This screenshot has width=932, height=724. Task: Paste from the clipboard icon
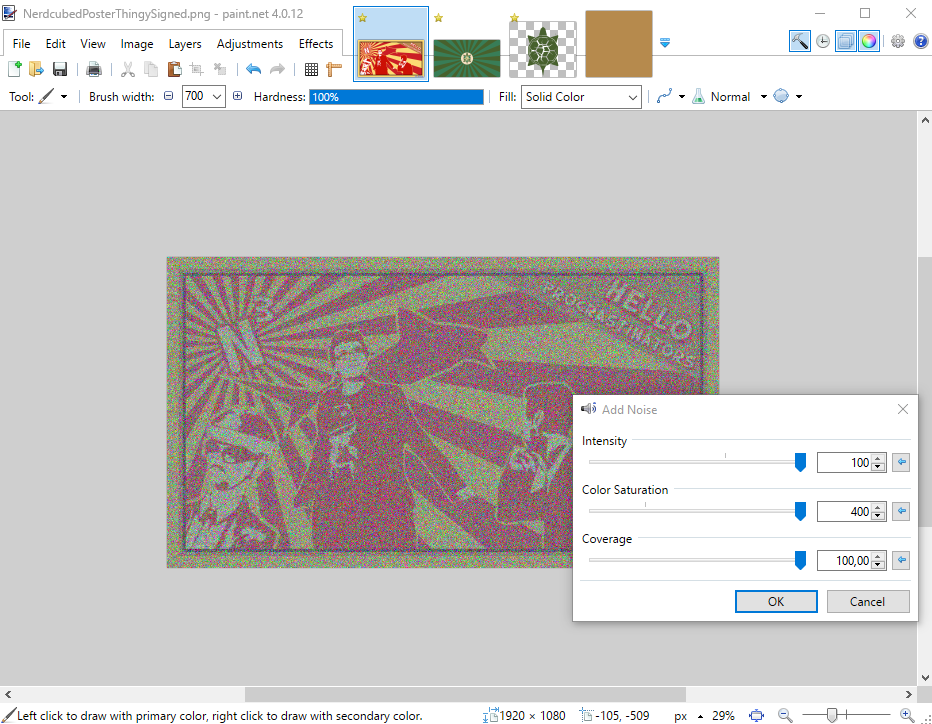174,69
